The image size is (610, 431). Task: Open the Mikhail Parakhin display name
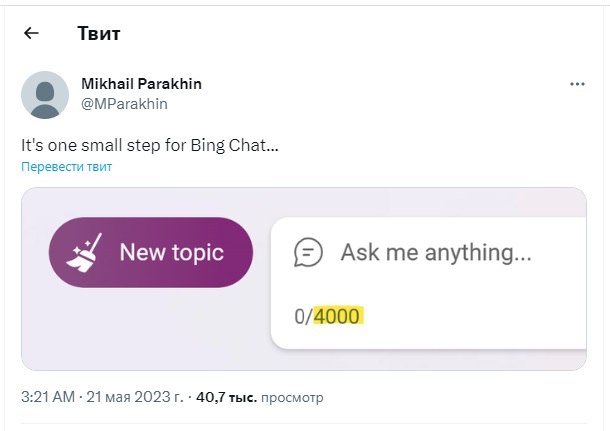(141, 84)
